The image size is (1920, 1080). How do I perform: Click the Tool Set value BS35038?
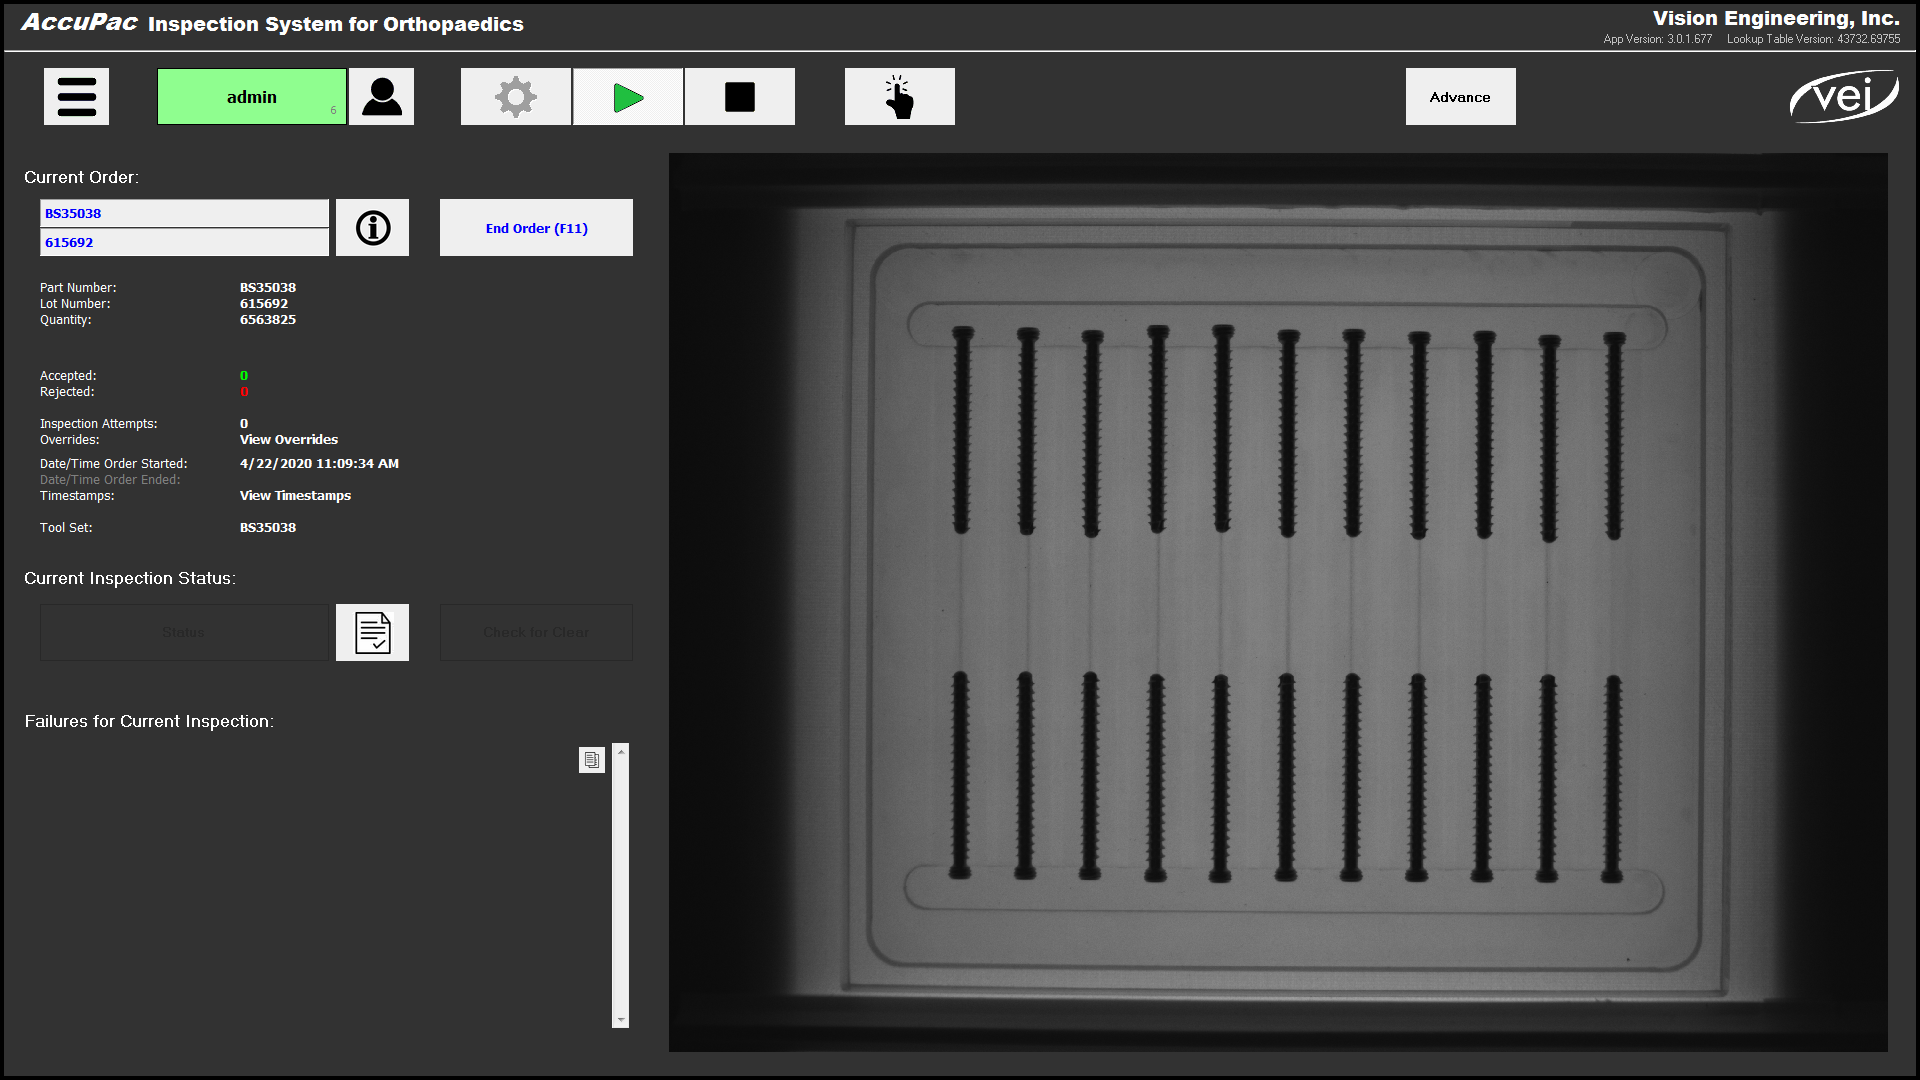(268, 528)
